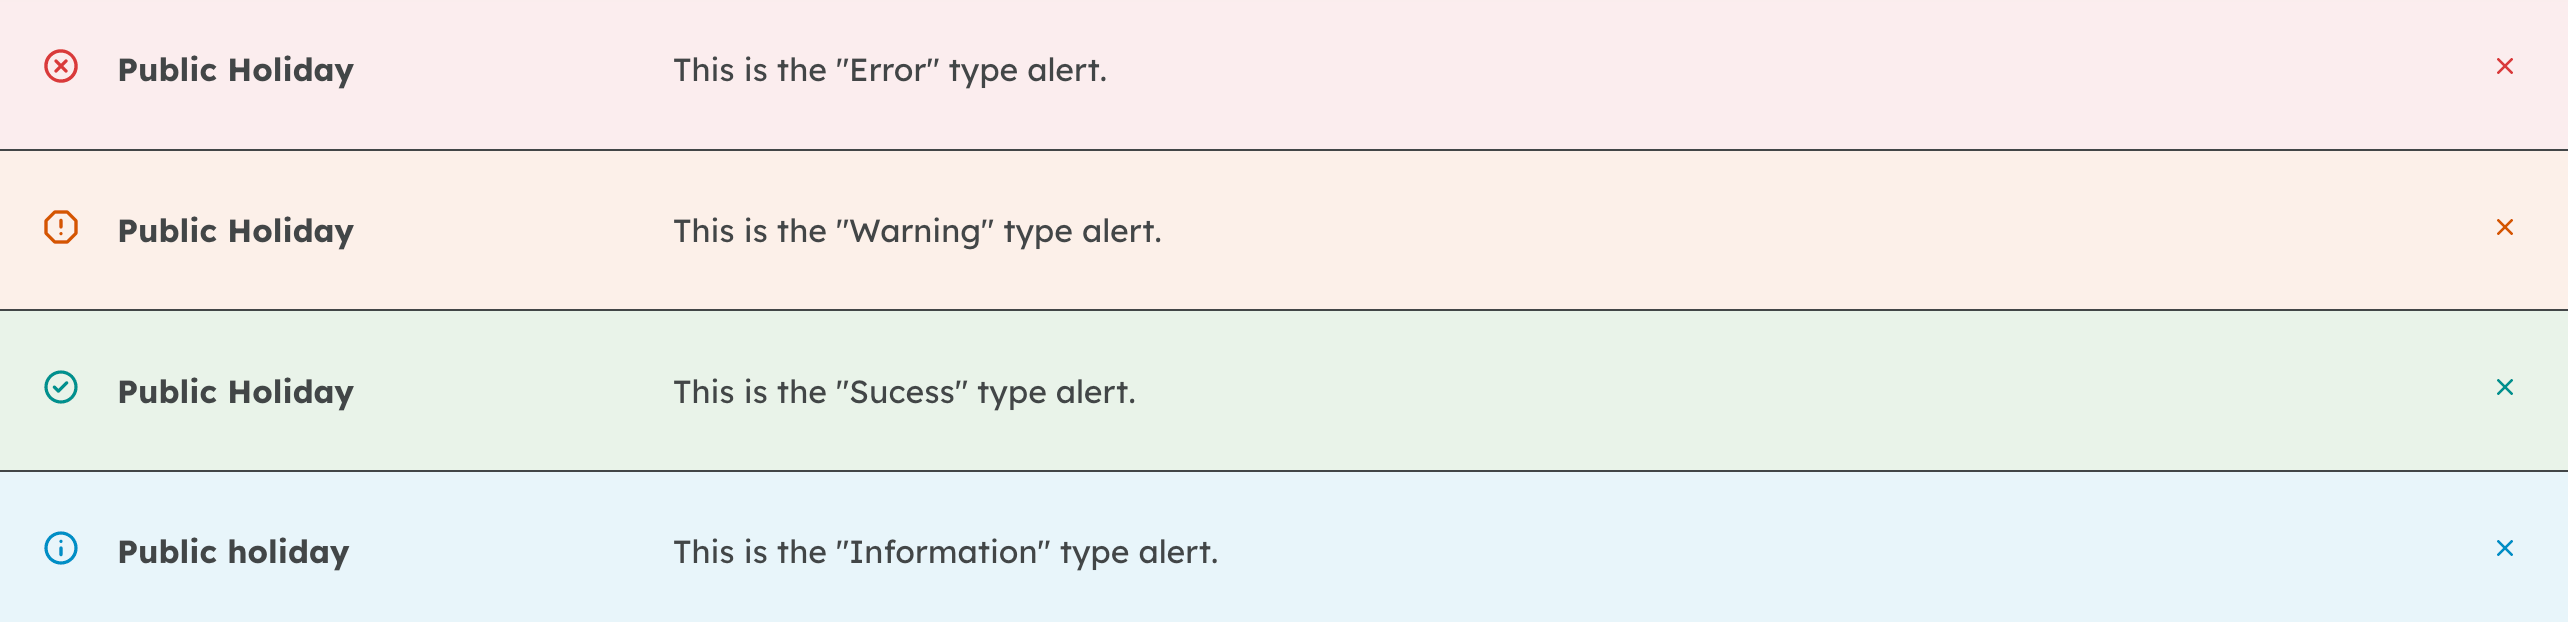The height and width of the screenshot is (622, 2568).
Task: Dismiss the Error type alert
Action: [x=2504, y=67]
